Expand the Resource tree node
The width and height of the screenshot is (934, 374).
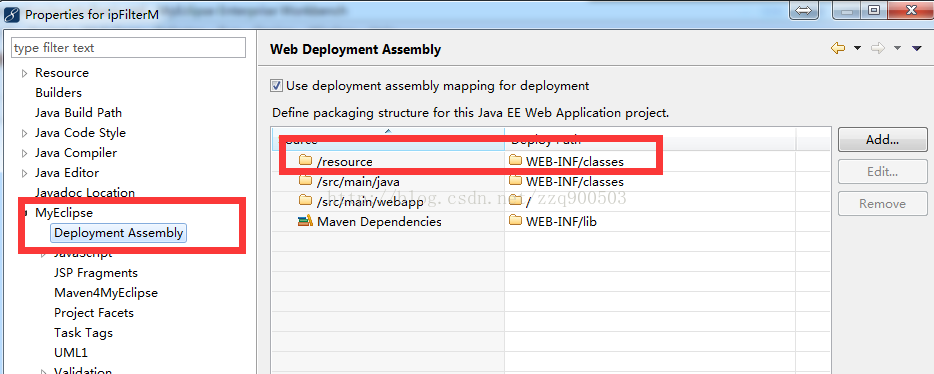pos(24,73)
